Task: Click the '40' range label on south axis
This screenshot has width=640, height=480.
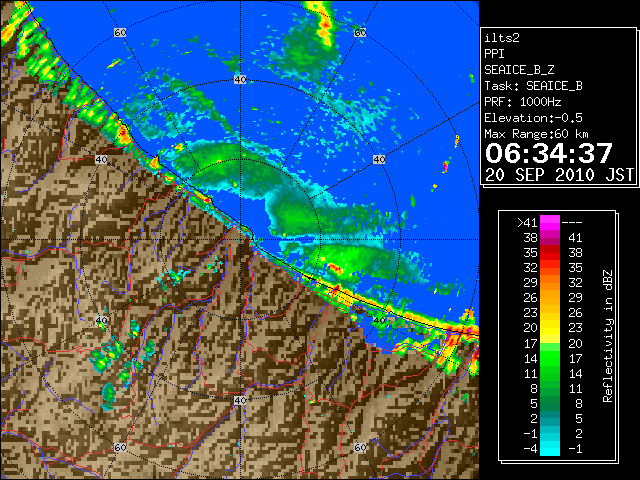Action: click(240, 400)
